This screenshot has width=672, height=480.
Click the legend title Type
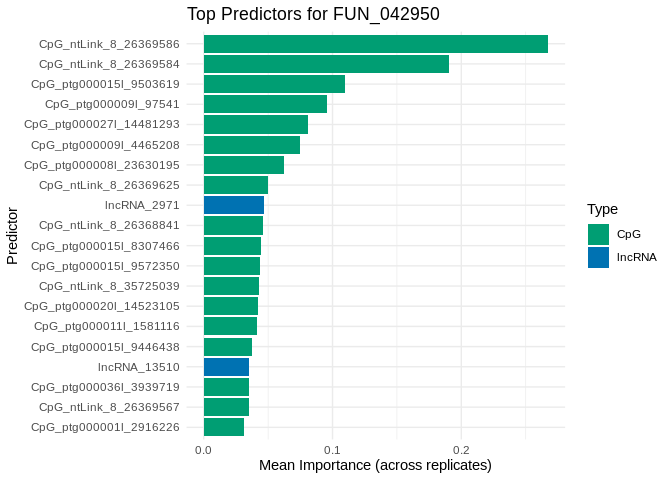click(x=602, y=209)
